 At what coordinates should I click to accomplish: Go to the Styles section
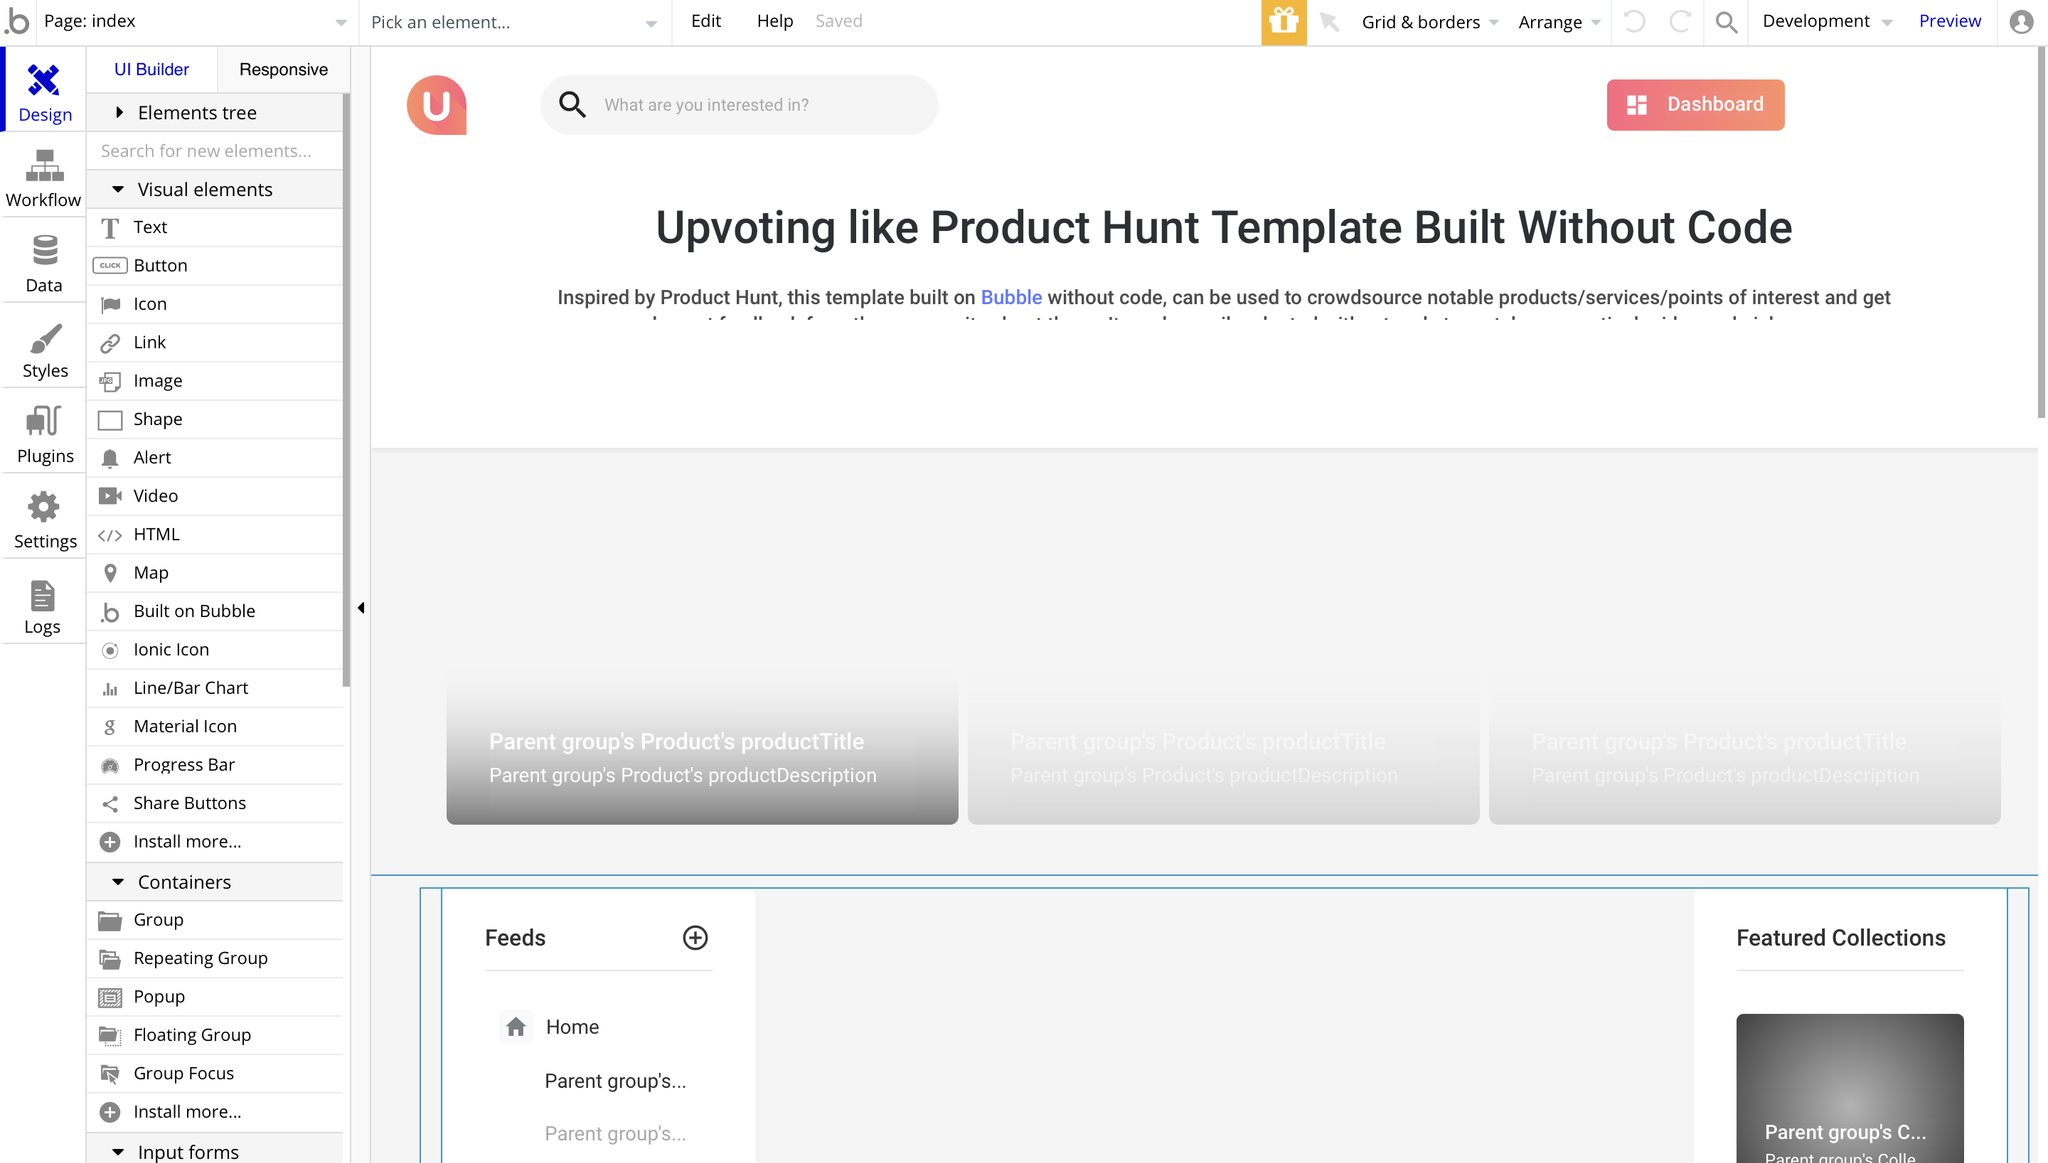coord(44,350)
